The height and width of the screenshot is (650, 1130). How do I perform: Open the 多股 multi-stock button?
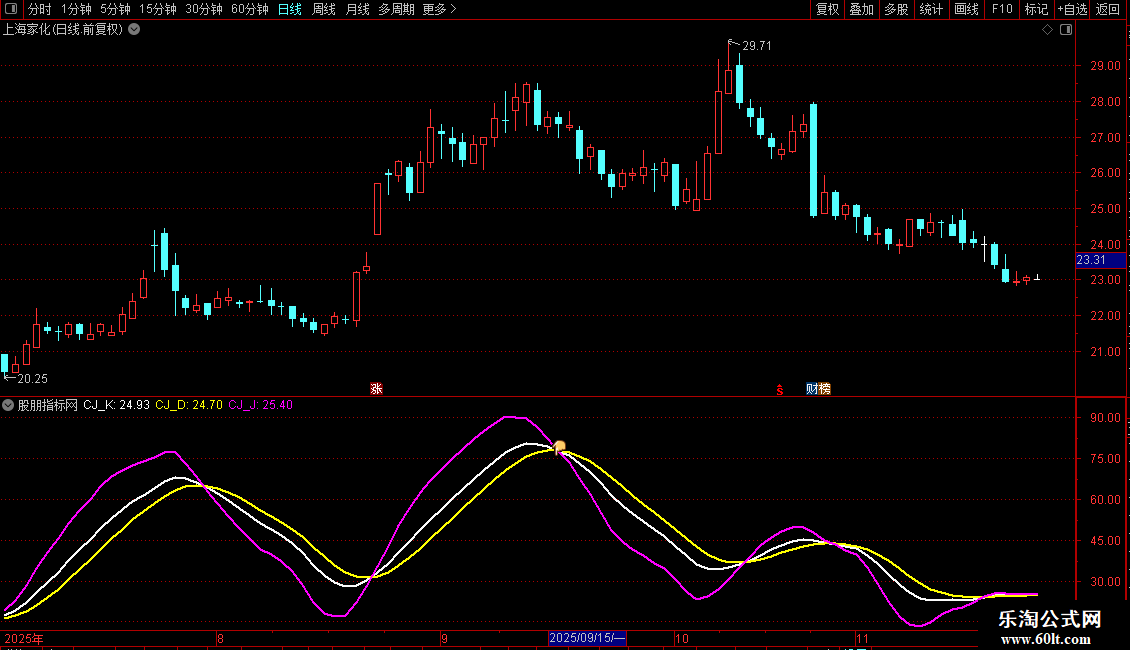pyautogui.click(x=897, y=9)
